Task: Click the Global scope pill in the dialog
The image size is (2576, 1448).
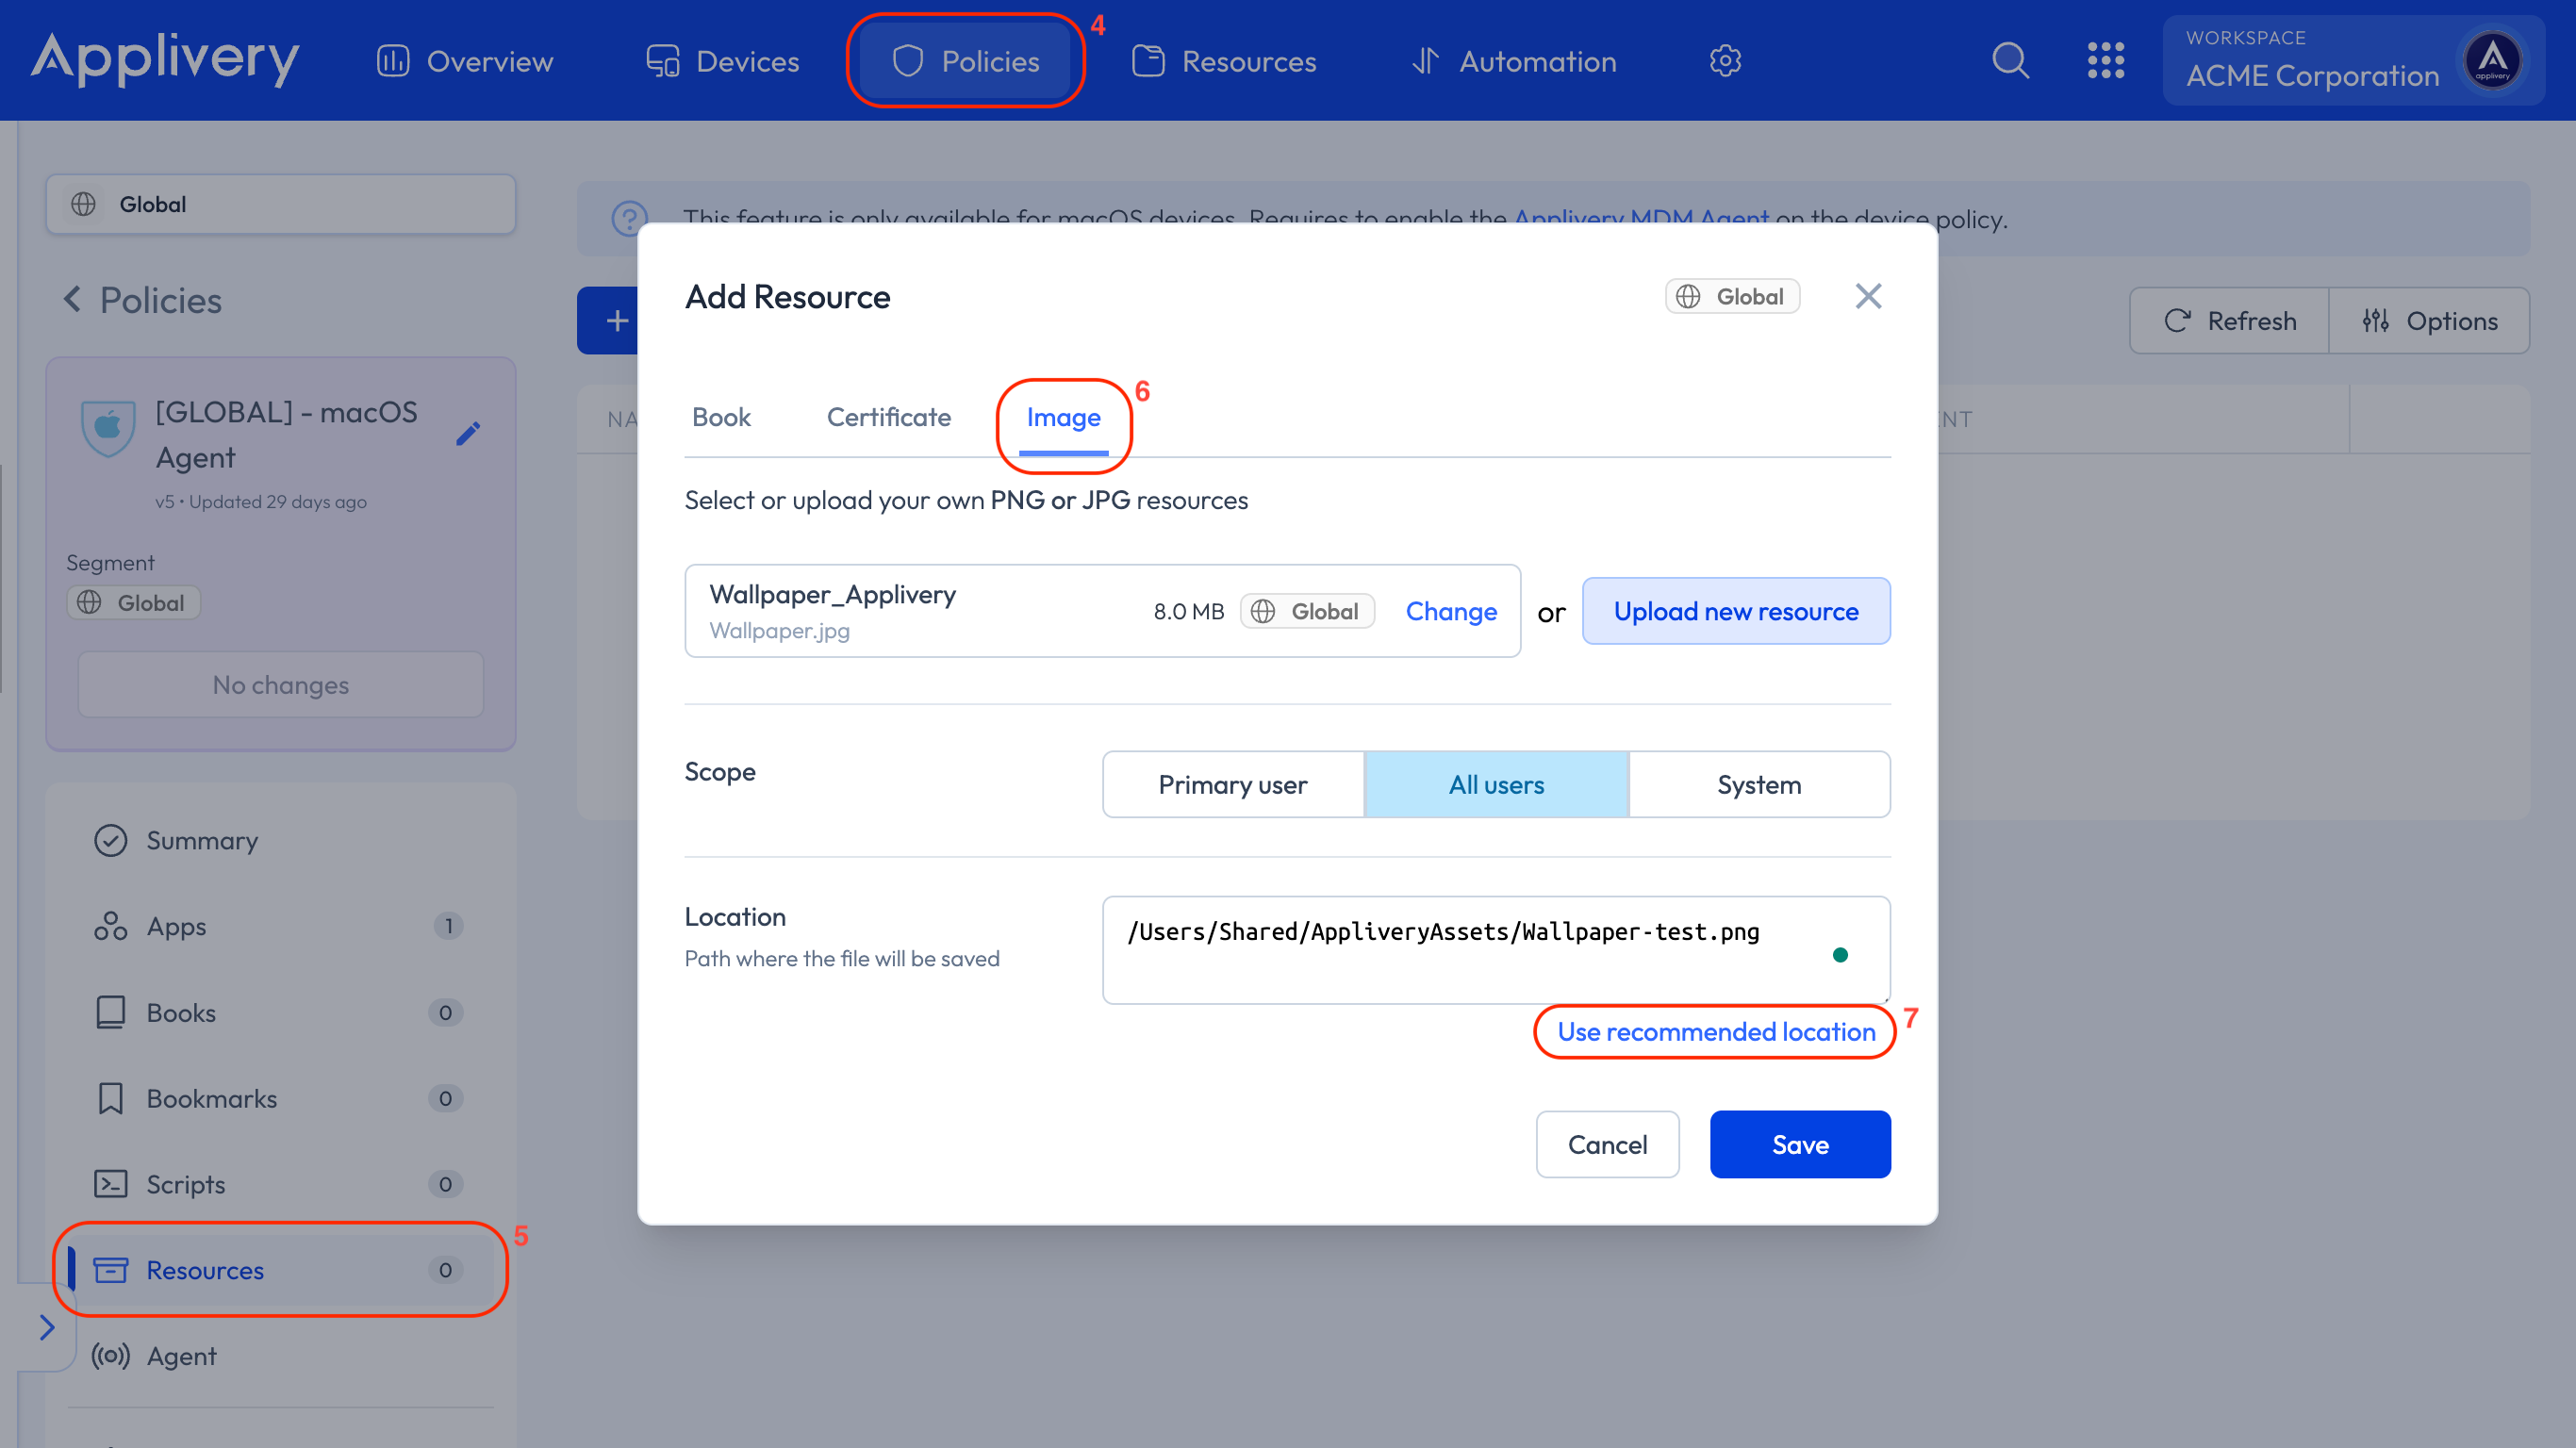Action: [1731, 296]
